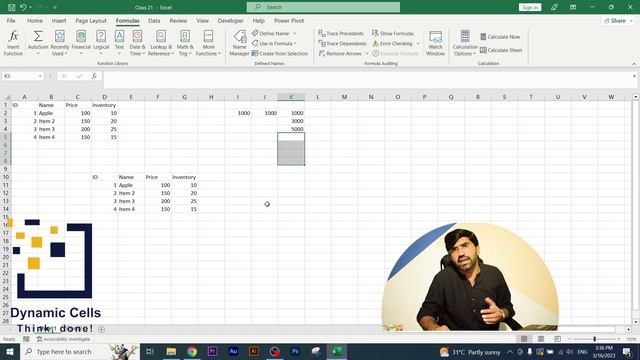
Task: Open the Text functions library
Action: (x=119, y=43)
